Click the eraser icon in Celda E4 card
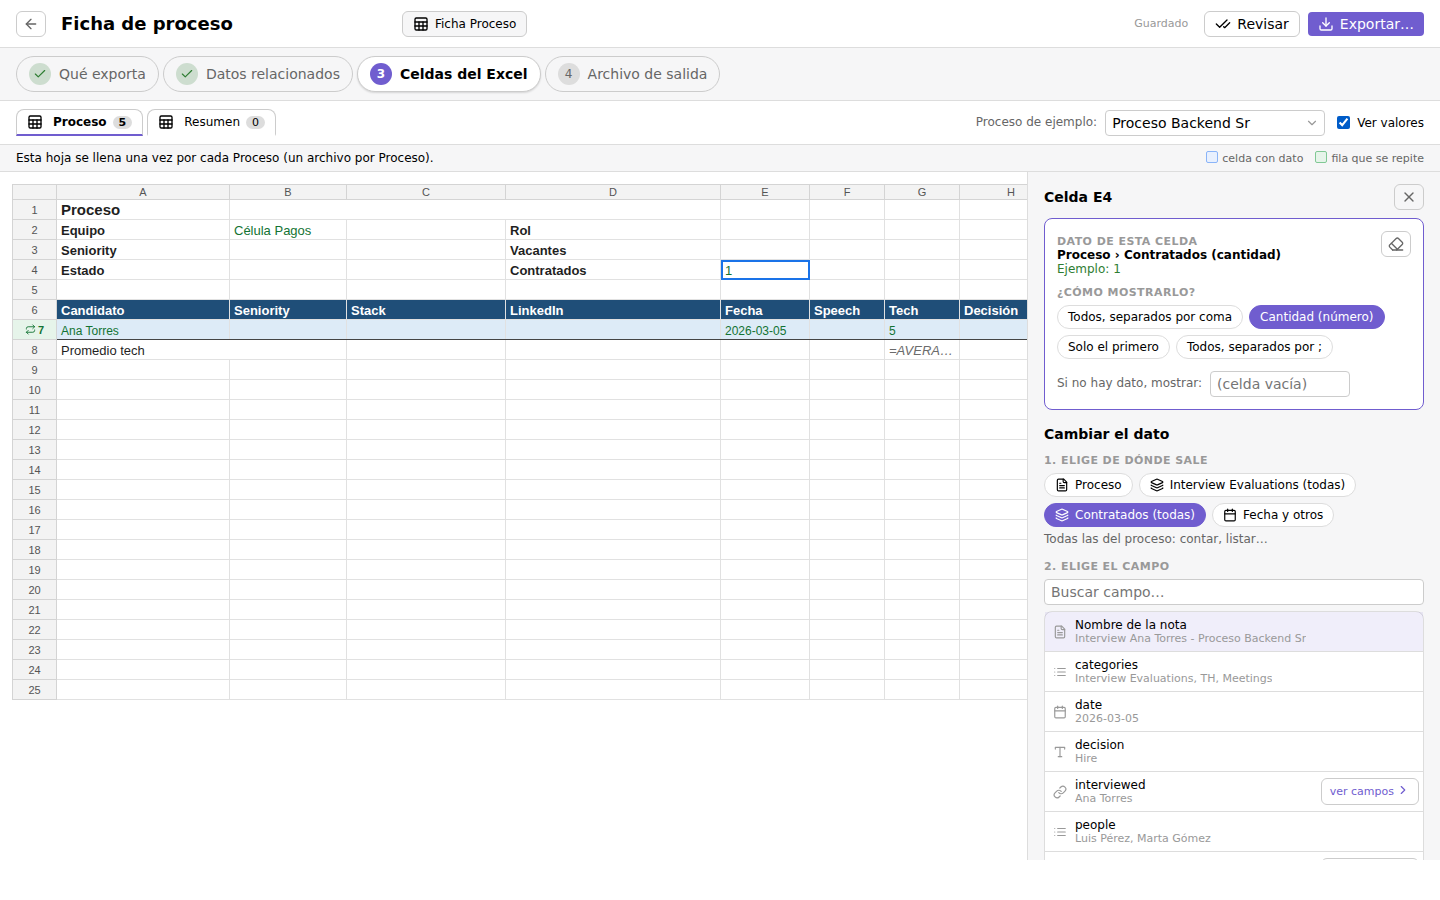This screenshot has width=1440, height=900. pyautogui.click(x=1396, y=244)
